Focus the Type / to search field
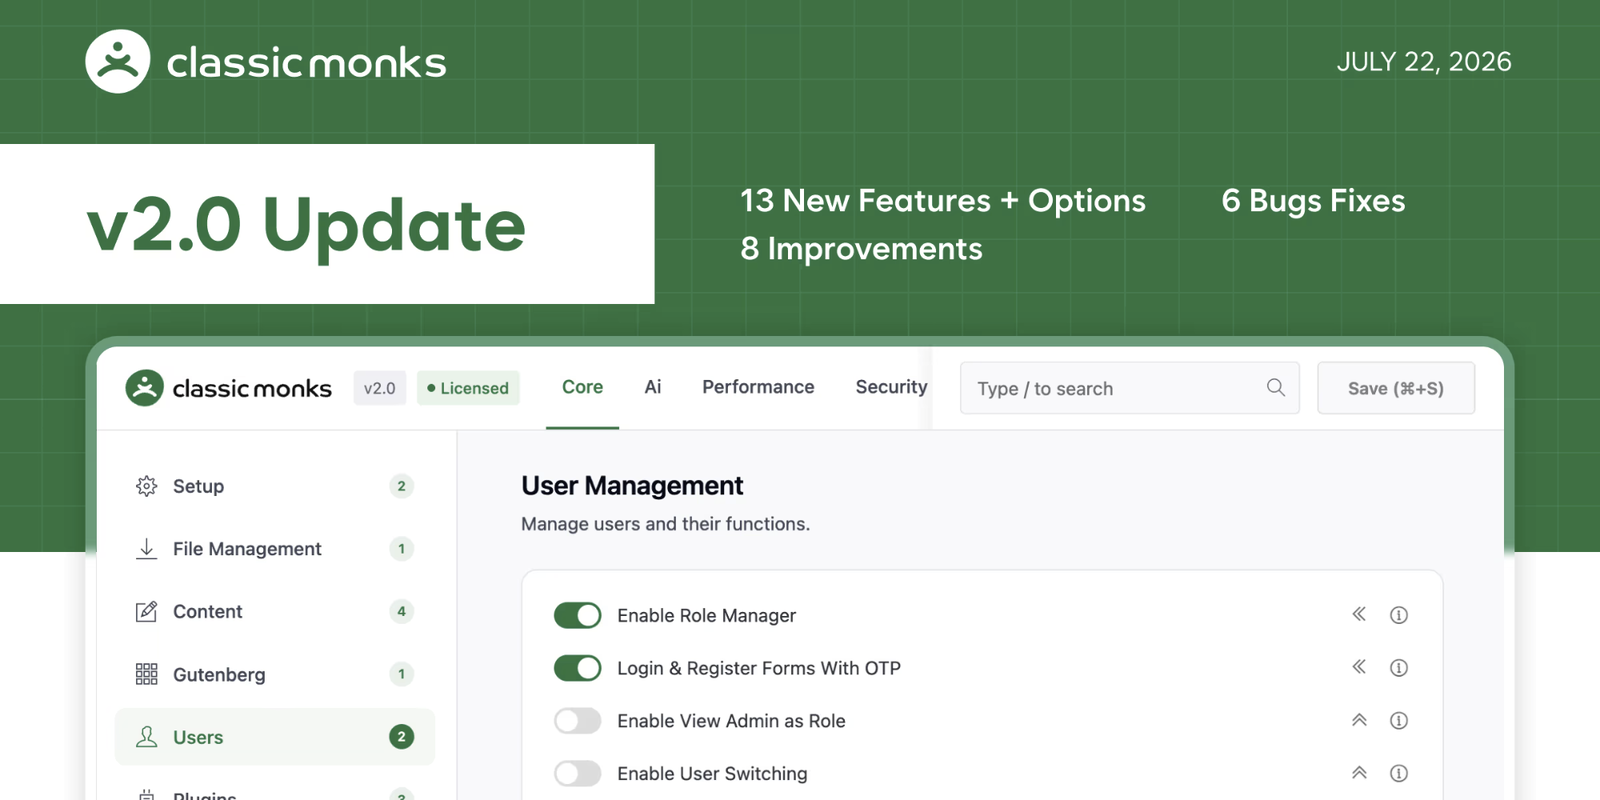This screenshot has height=800, width=1600. pos(1130,388)
